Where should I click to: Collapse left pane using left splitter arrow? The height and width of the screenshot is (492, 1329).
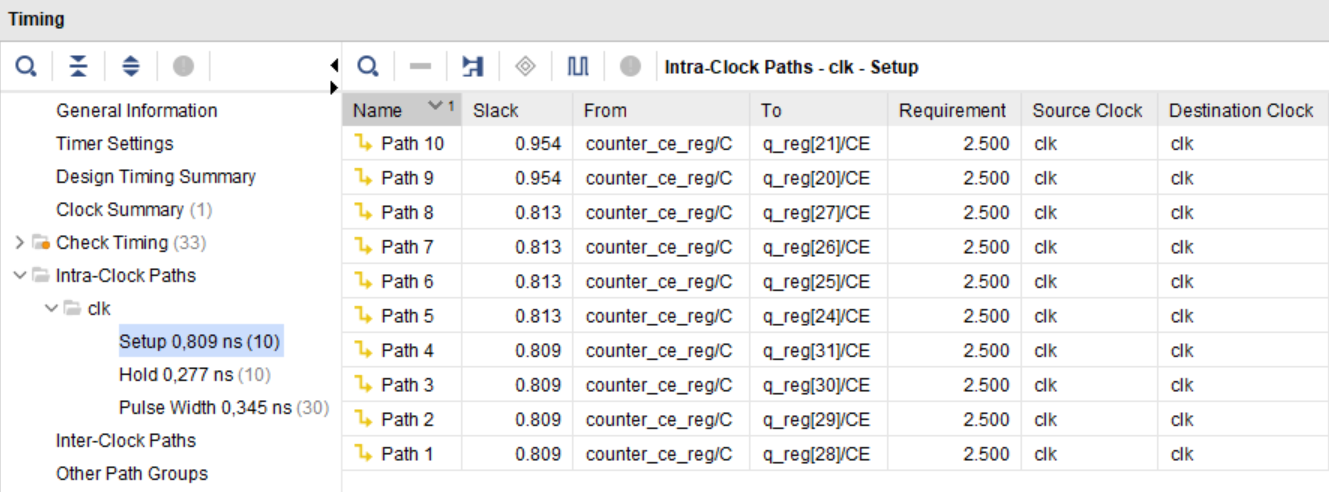pyautogui.click(x=334, y=66)
